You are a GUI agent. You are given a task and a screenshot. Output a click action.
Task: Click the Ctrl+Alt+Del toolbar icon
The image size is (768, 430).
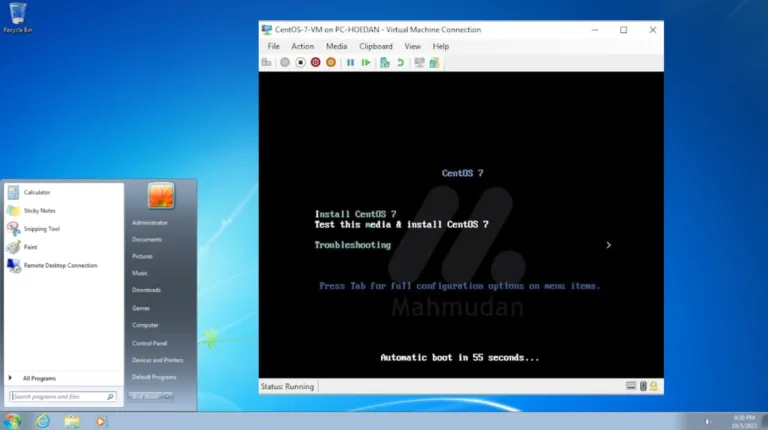(x=266, y=62)
